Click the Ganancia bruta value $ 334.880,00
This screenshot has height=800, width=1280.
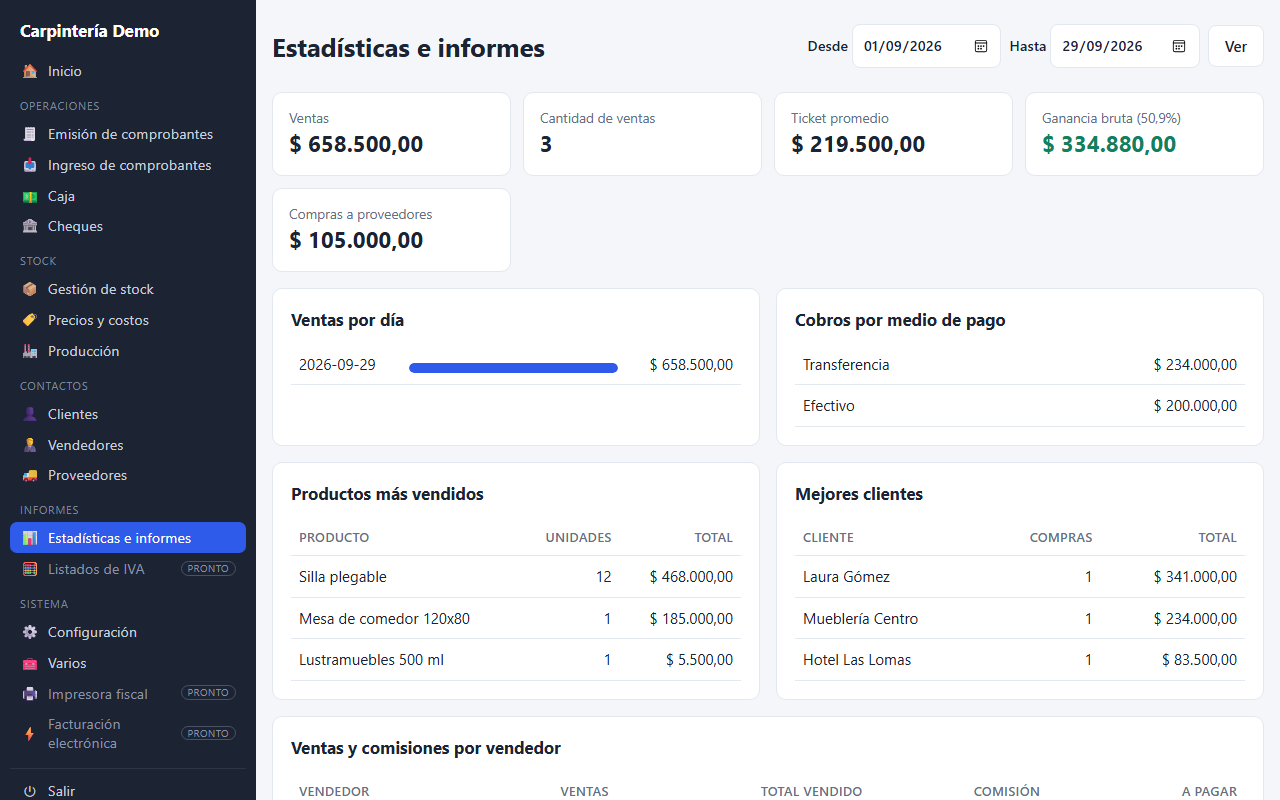(x=1109, y=144)
